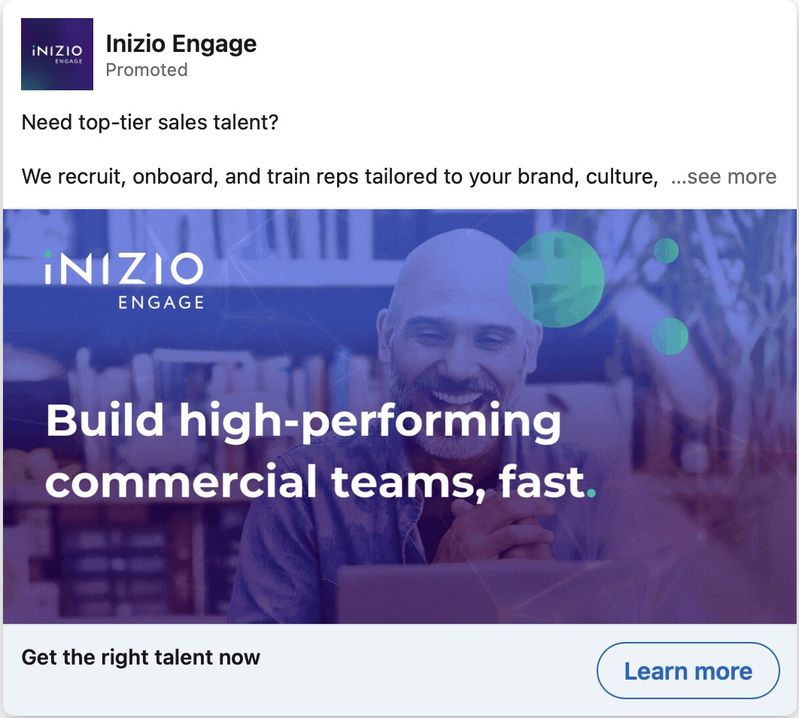The height and width of the screenshot is (718, 799).
Task: Click the large green circle in banner
Action: (556, 279)
